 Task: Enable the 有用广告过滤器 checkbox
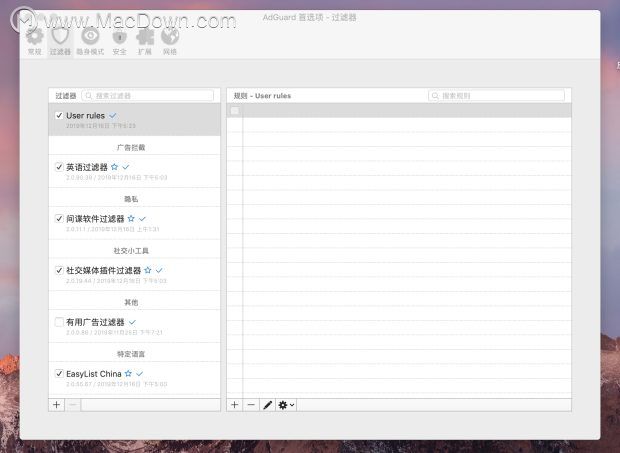[x=59, y=322]
